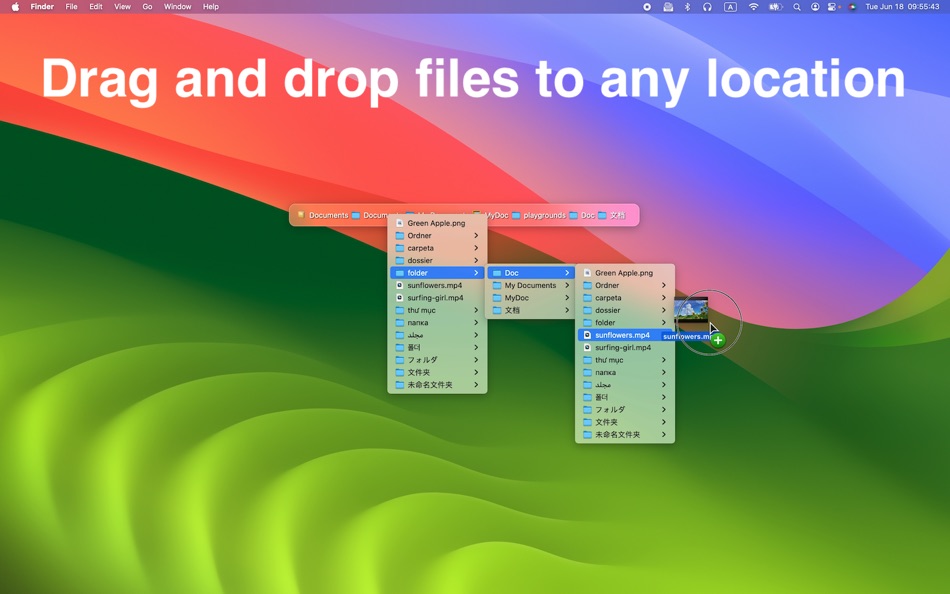Click playgrounds in the path bar

click(544, 215)
